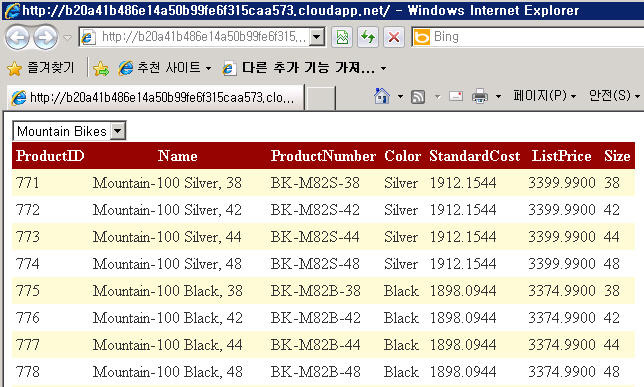The image size is (644, 387).
Task: Click product number BK-M82S-42
Action: point(315,210)
